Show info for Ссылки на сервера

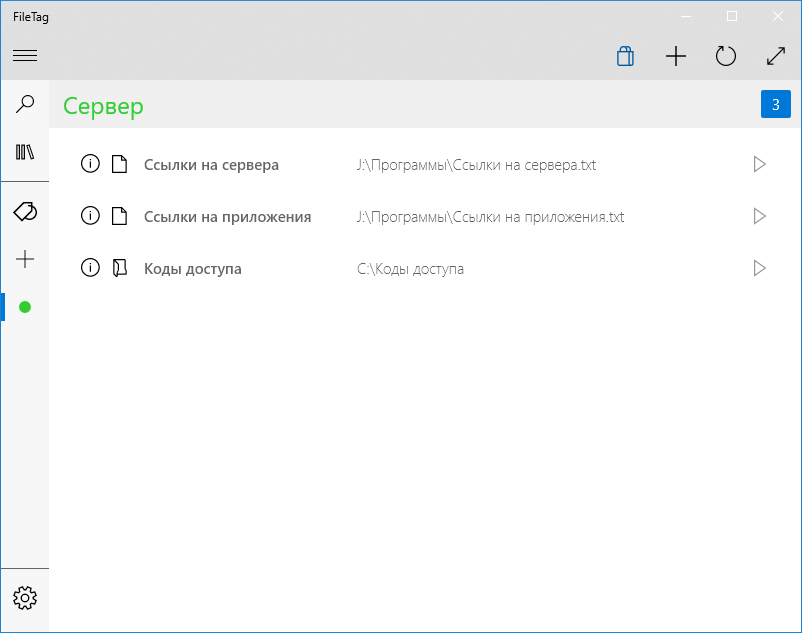90,164
